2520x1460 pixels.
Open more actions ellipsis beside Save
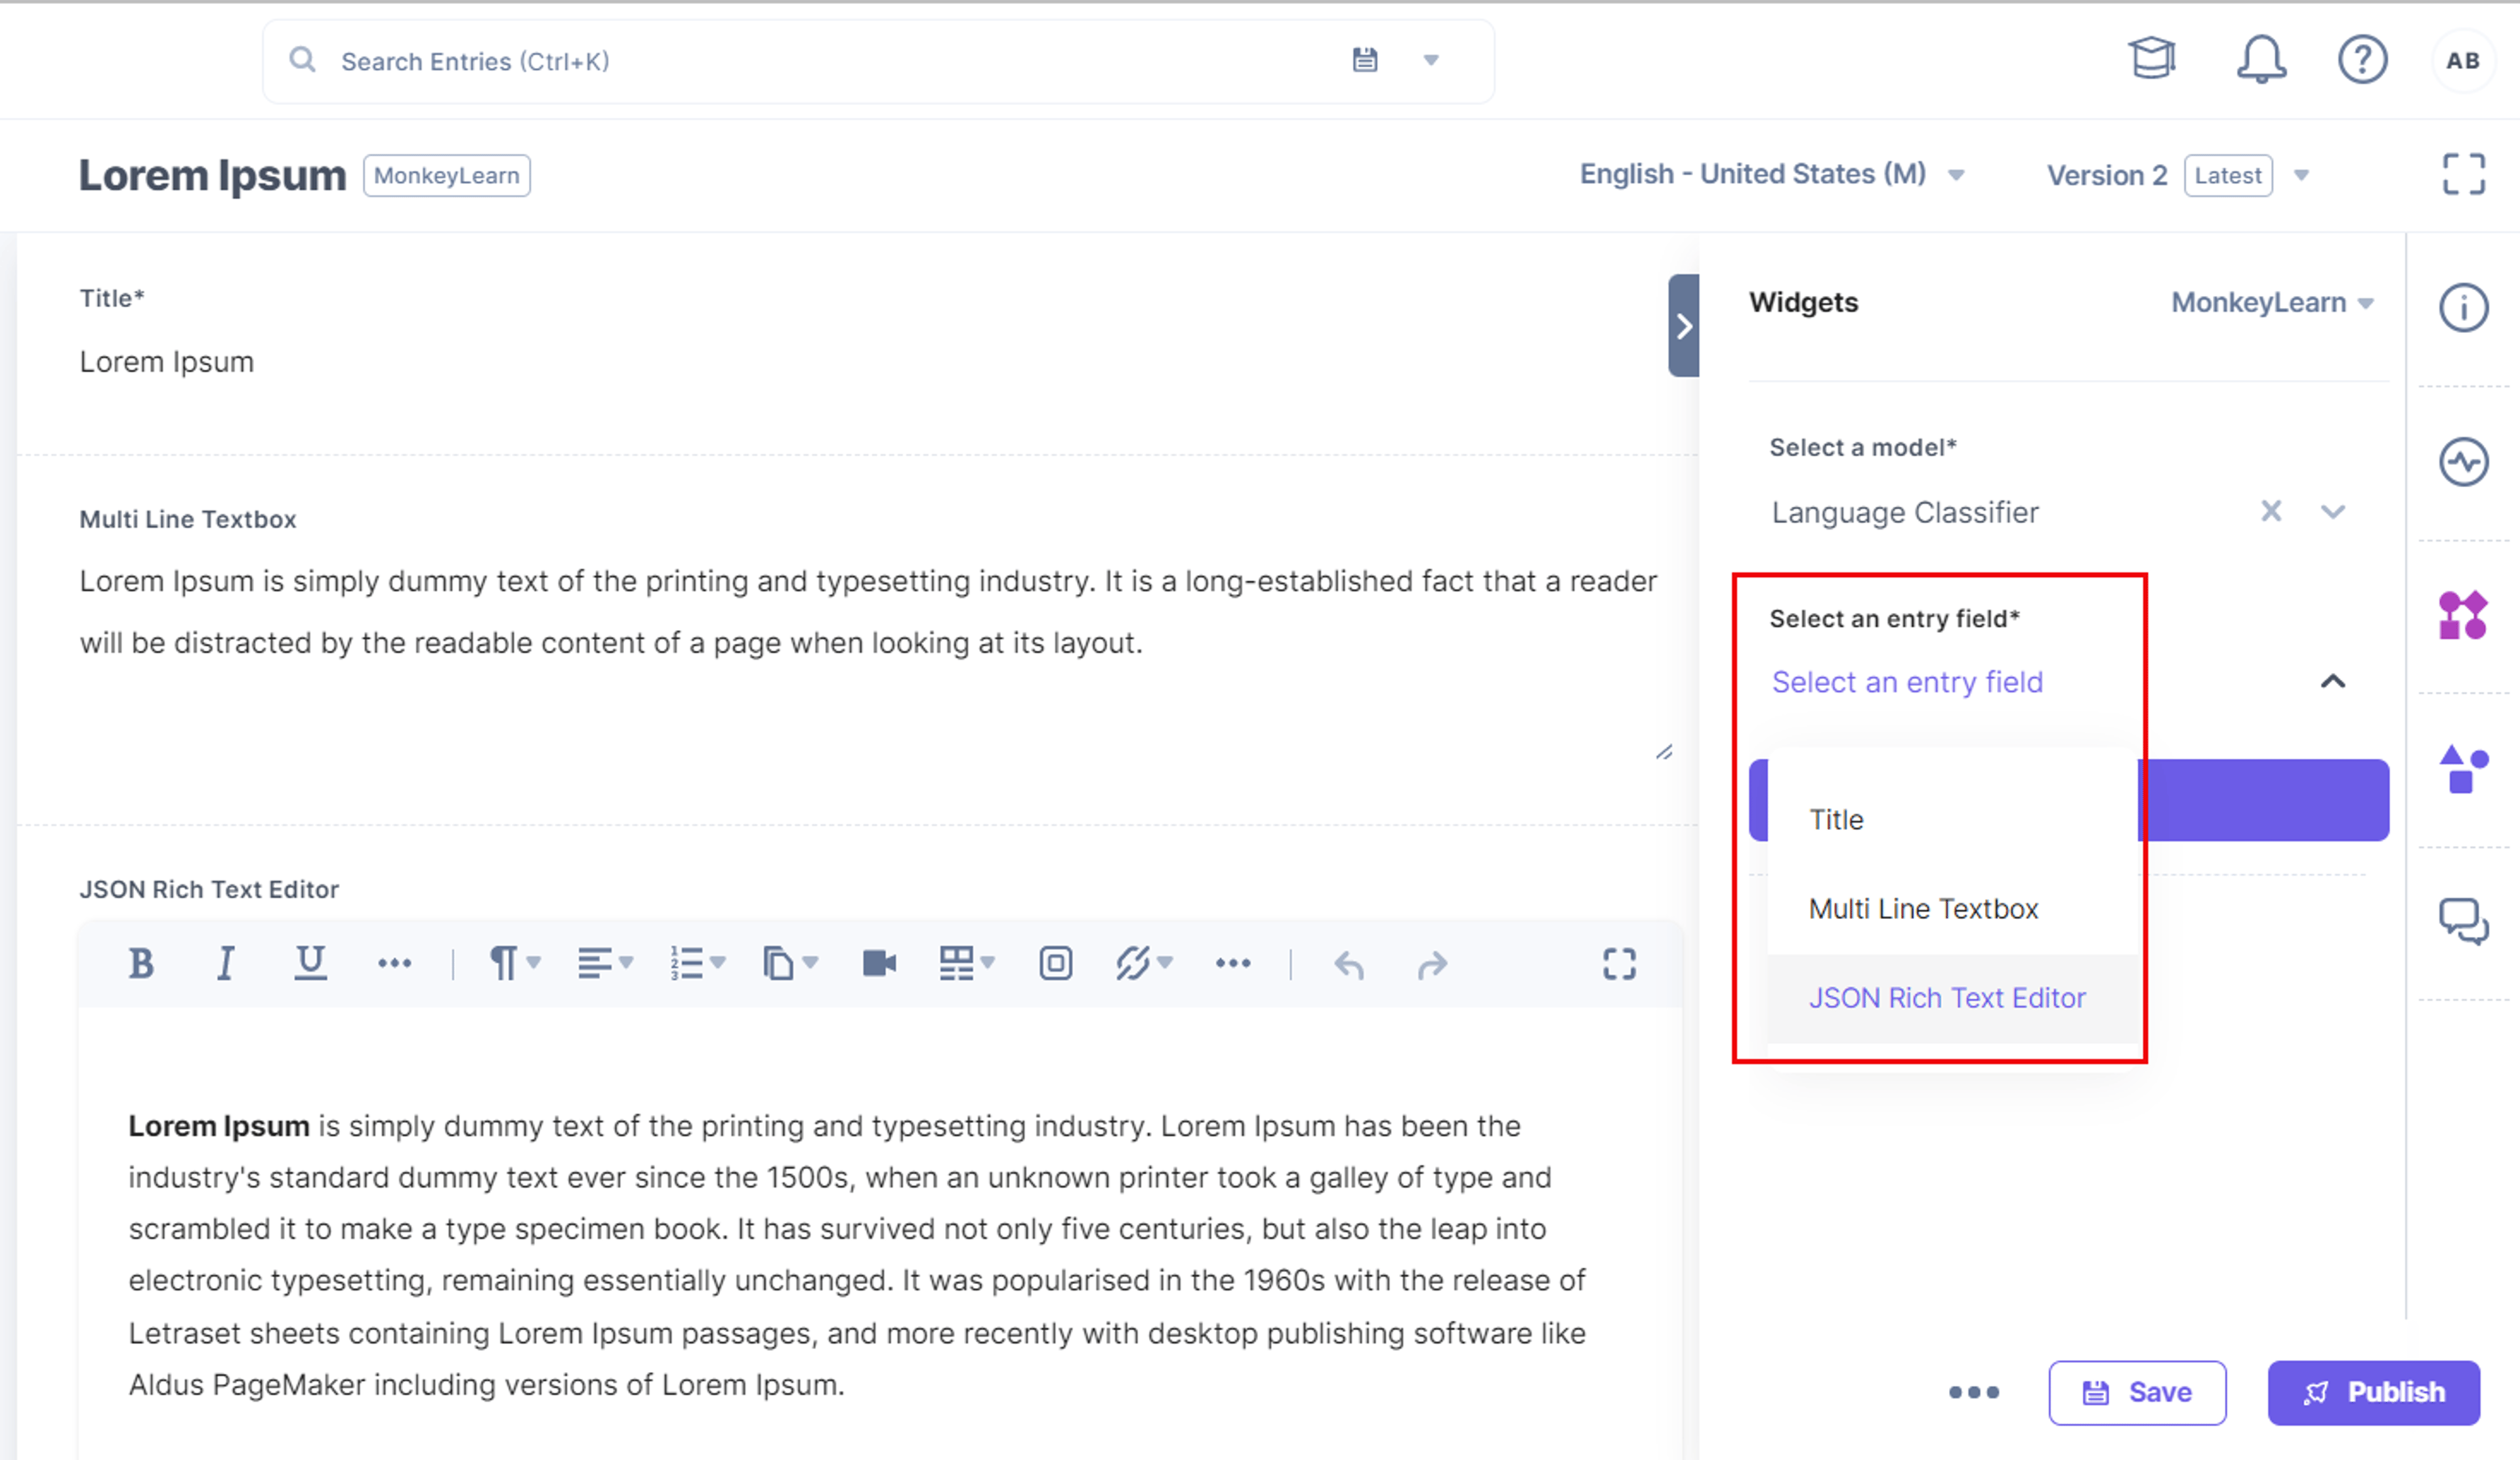tap(1973, 1392)
